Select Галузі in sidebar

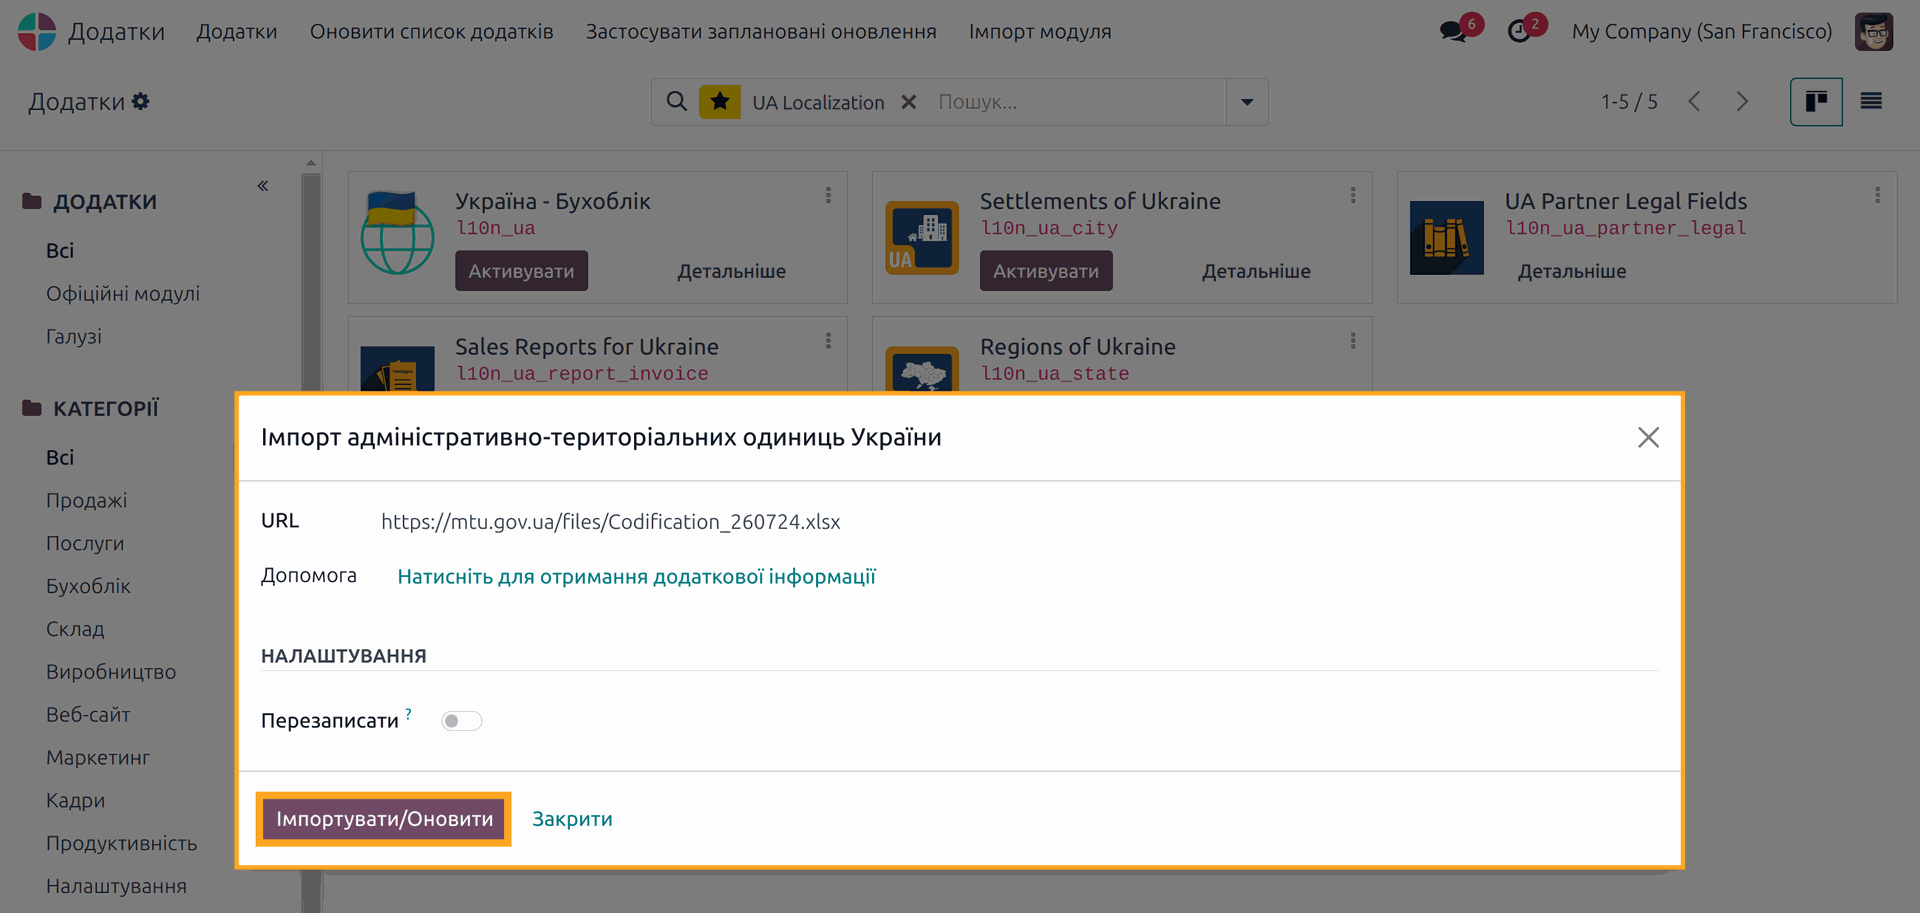[x=74, y=336]
